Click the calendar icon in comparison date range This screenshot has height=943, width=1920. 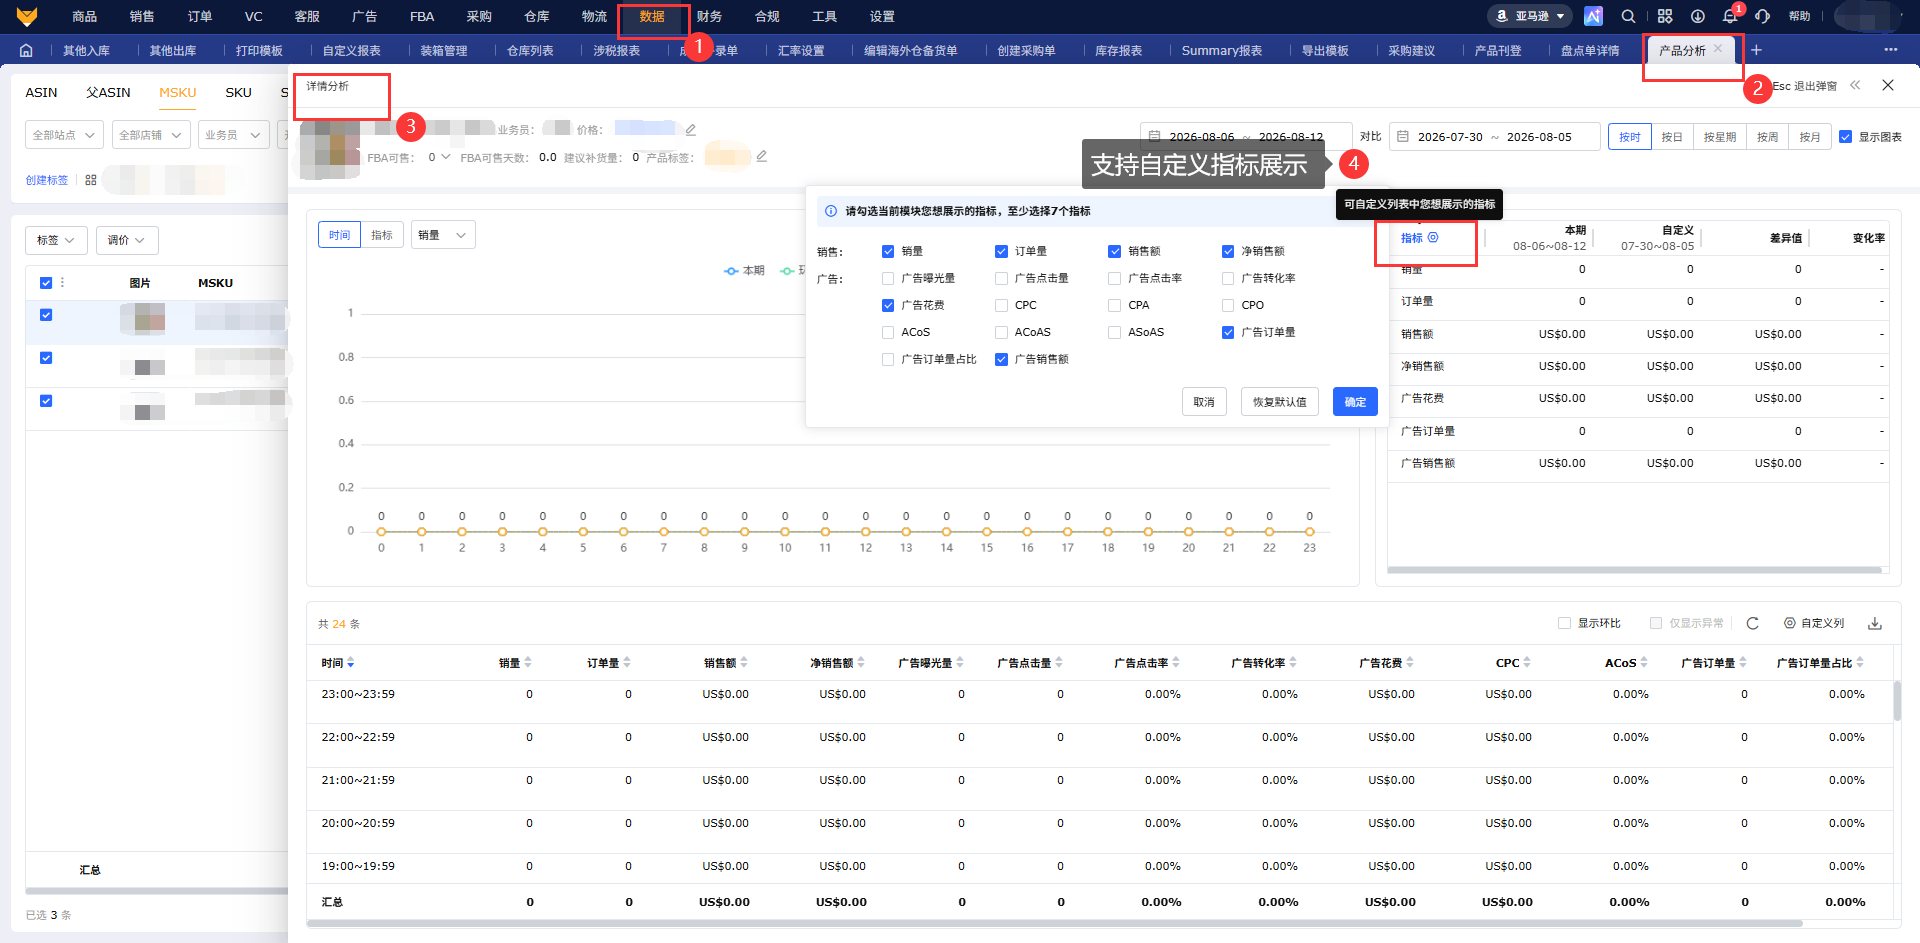pyautogui.click(x=1403, y=136)
